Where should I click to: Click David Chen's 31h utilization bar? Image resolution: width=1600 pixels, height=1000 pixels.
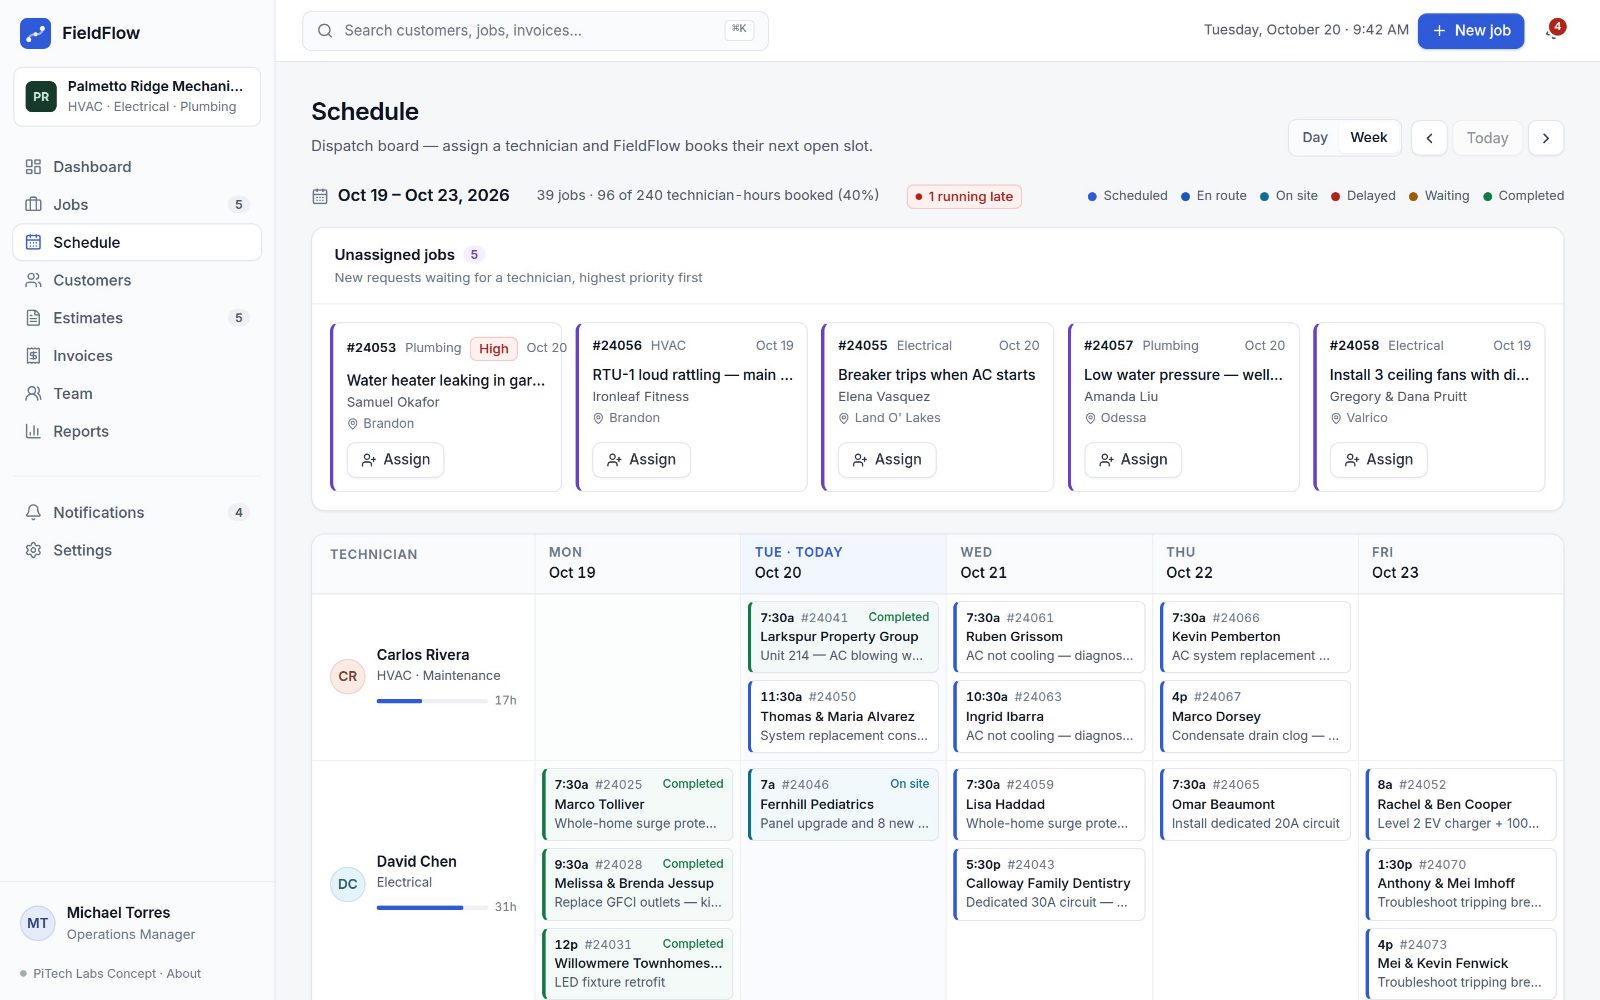coord(432,908)
